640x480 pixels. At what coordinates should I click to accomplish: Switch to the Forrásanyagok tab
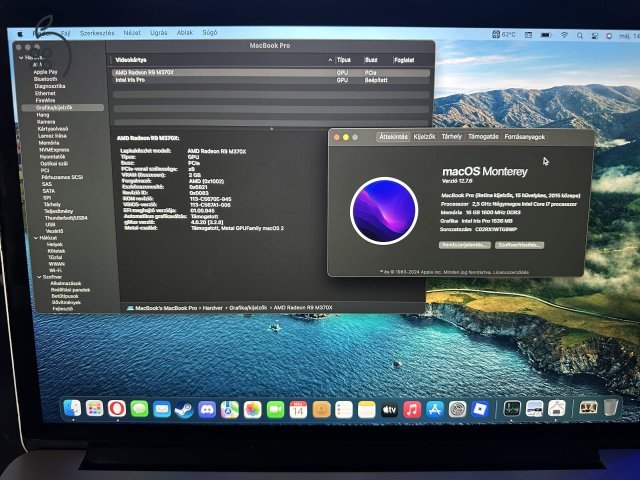tap(525, 137)
